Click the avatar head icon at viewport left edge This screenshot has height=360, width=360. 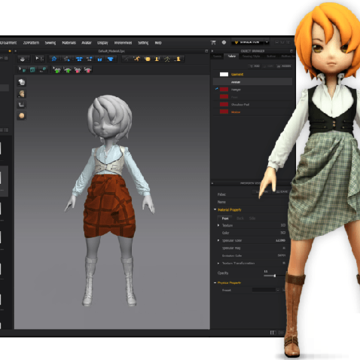[x=22, y=94]
